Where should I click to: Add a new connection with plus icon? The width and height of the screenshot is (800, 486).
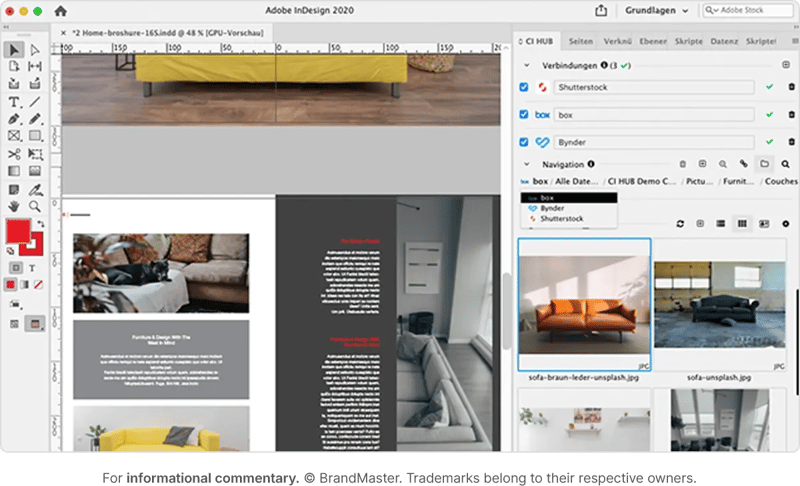pos(786,65)
